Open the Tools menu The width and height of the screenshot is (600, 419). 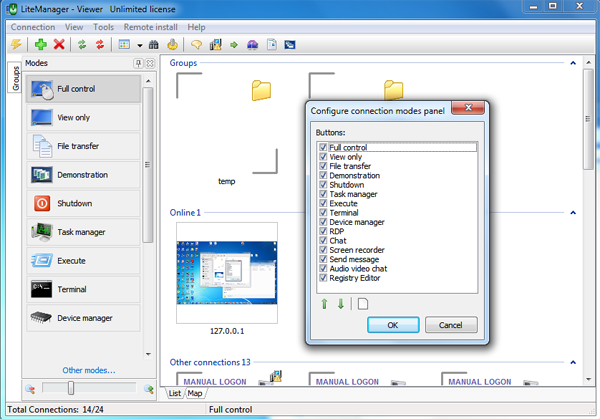[x=103, y=27]
